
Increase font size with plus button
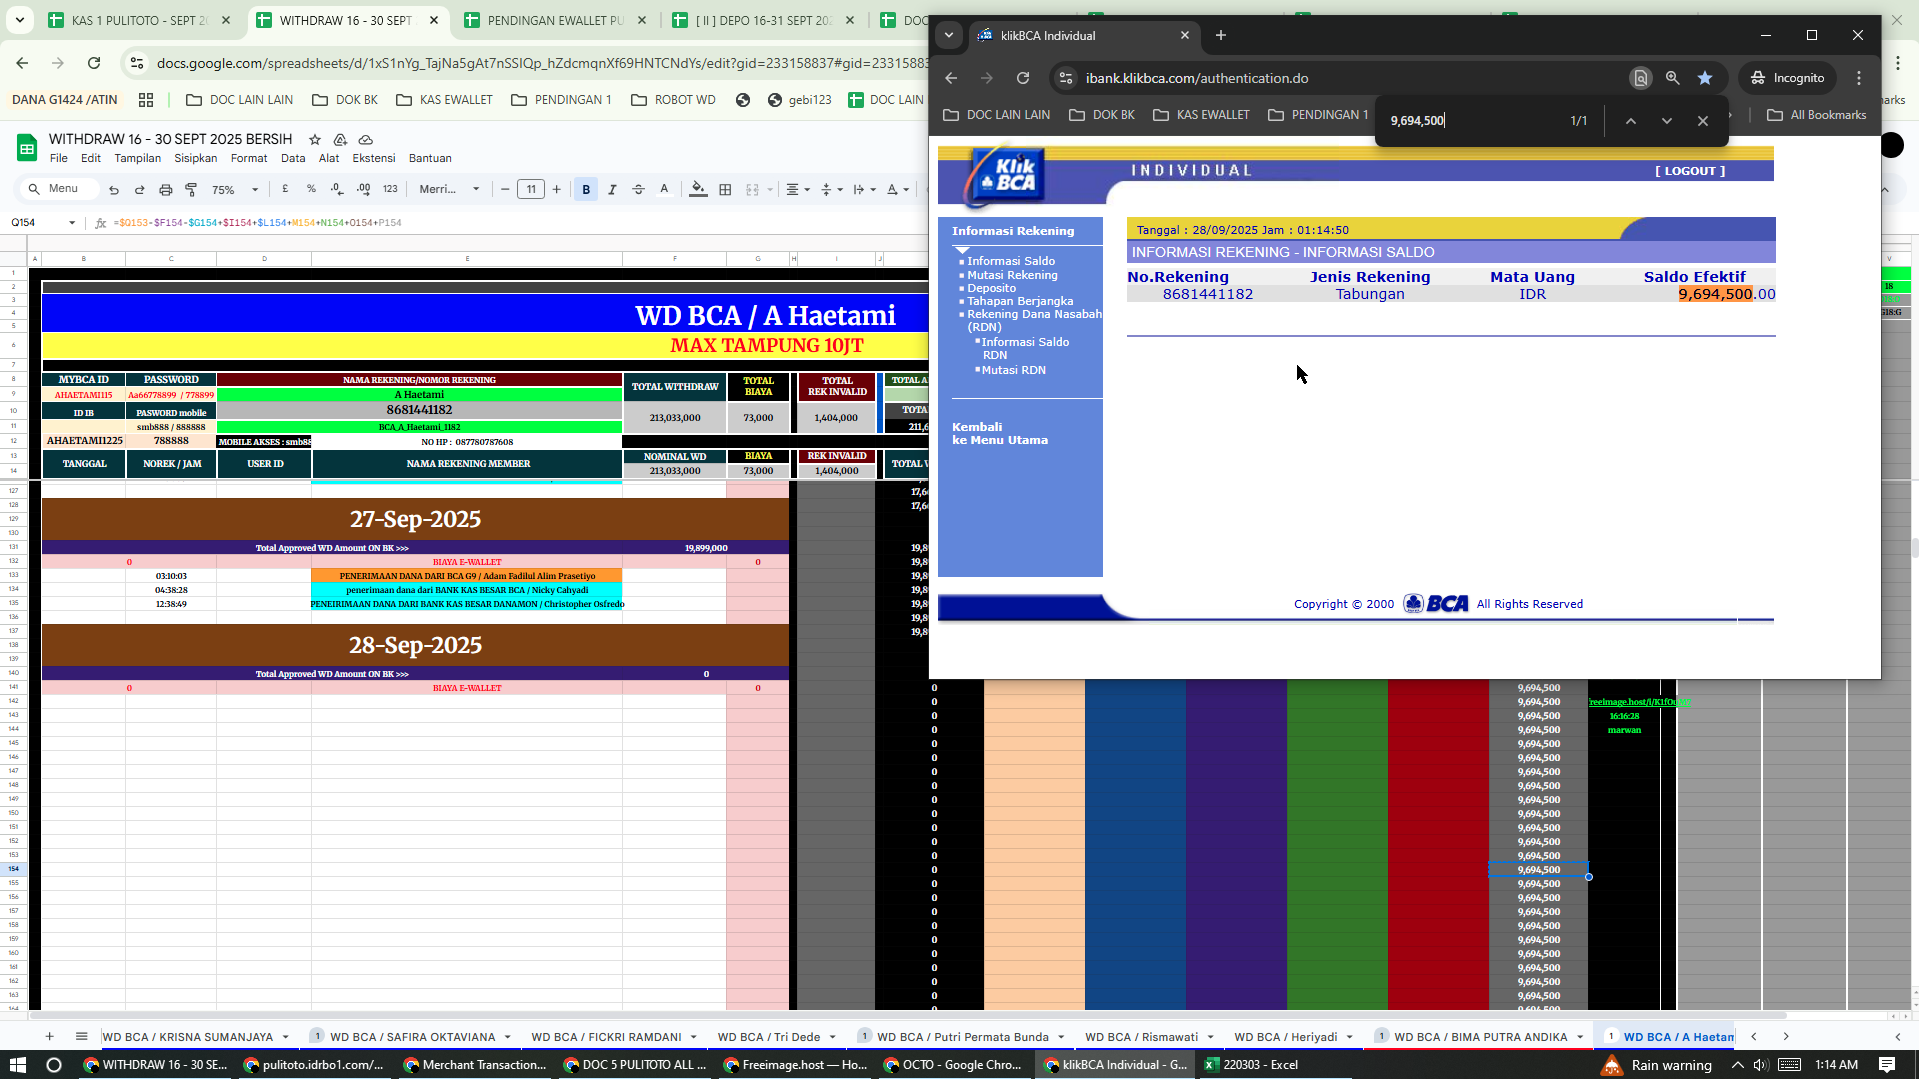point(557,189)
